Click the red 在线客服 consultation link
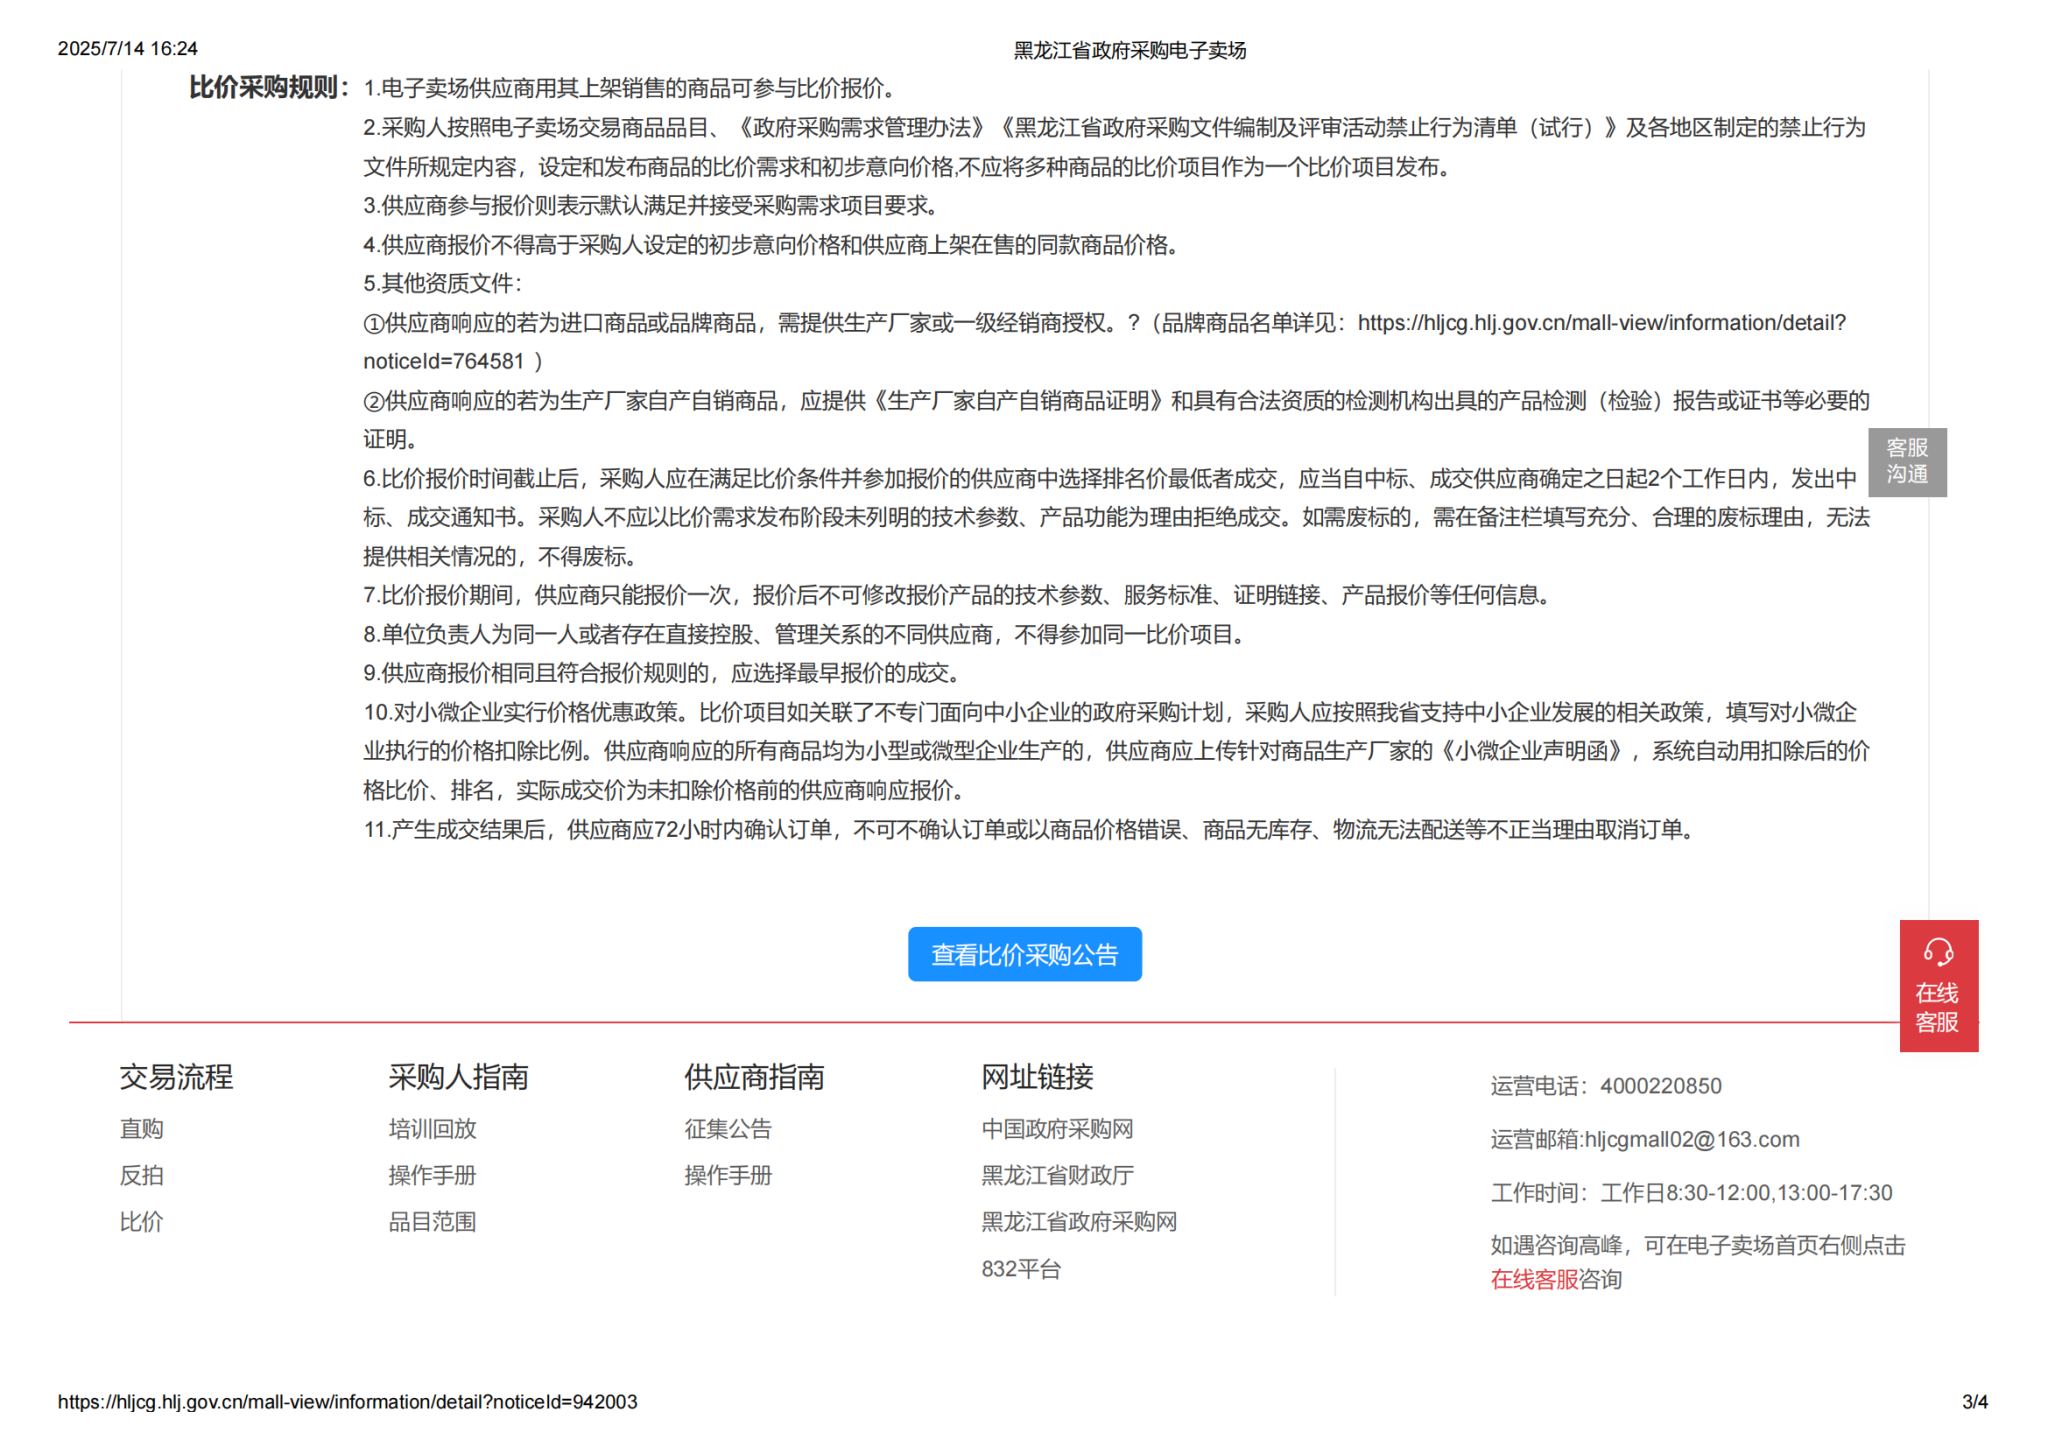2048x1447 pixels. pos(1533,1280)
